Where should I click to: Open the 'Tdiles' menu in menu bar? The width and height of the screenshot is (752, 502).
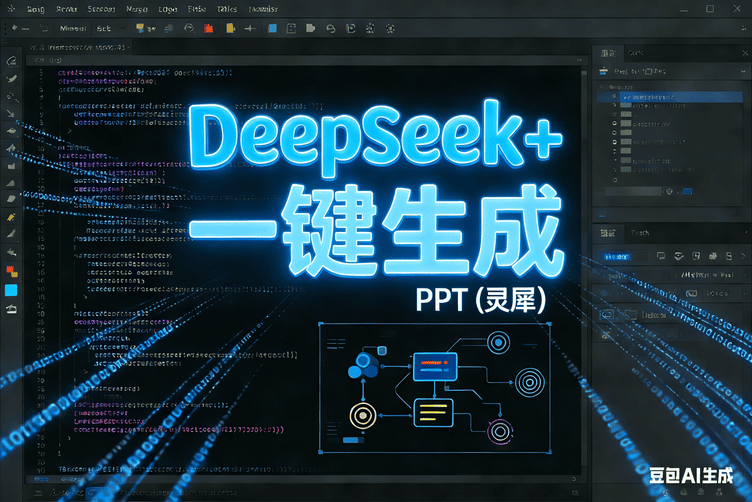pyautogui.click(x=227, y=9)
